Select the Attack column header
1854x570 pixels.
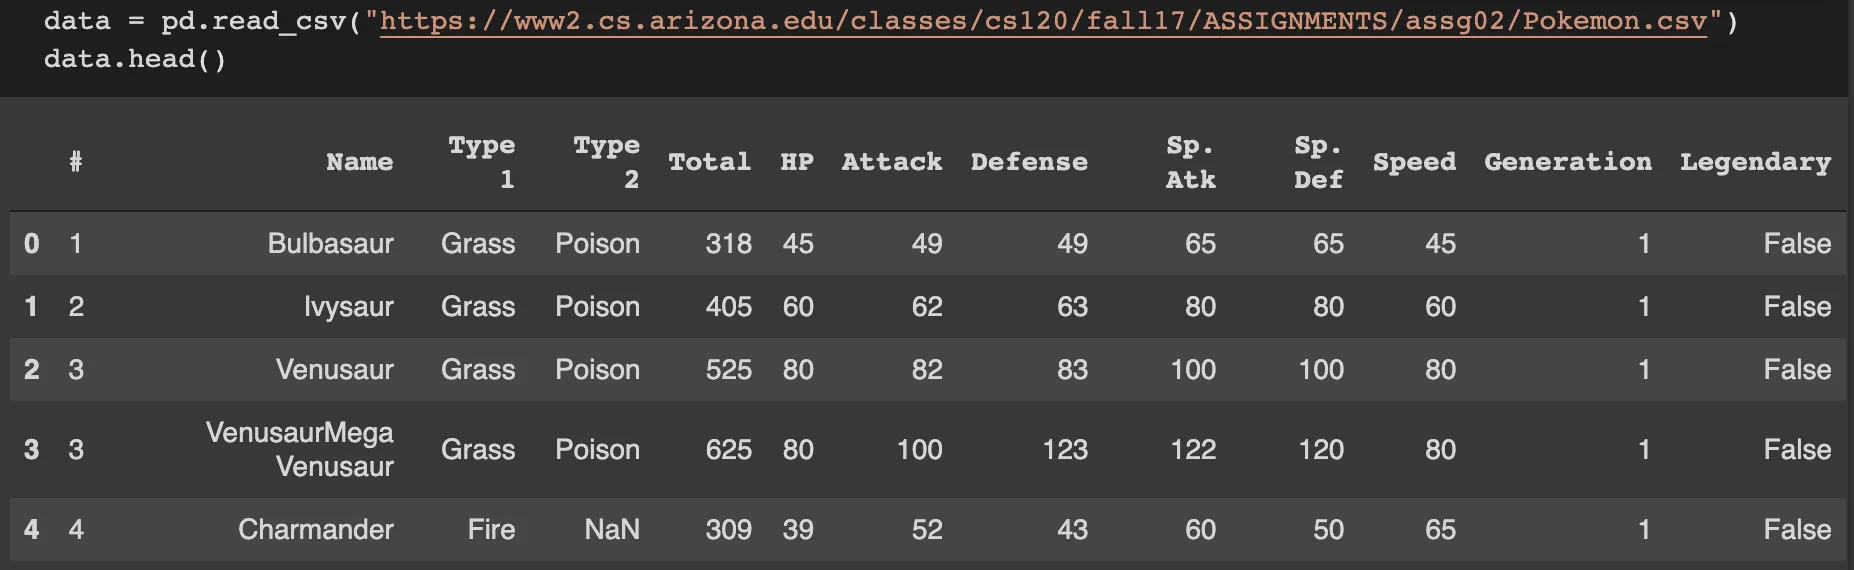(x=891, y=162)
